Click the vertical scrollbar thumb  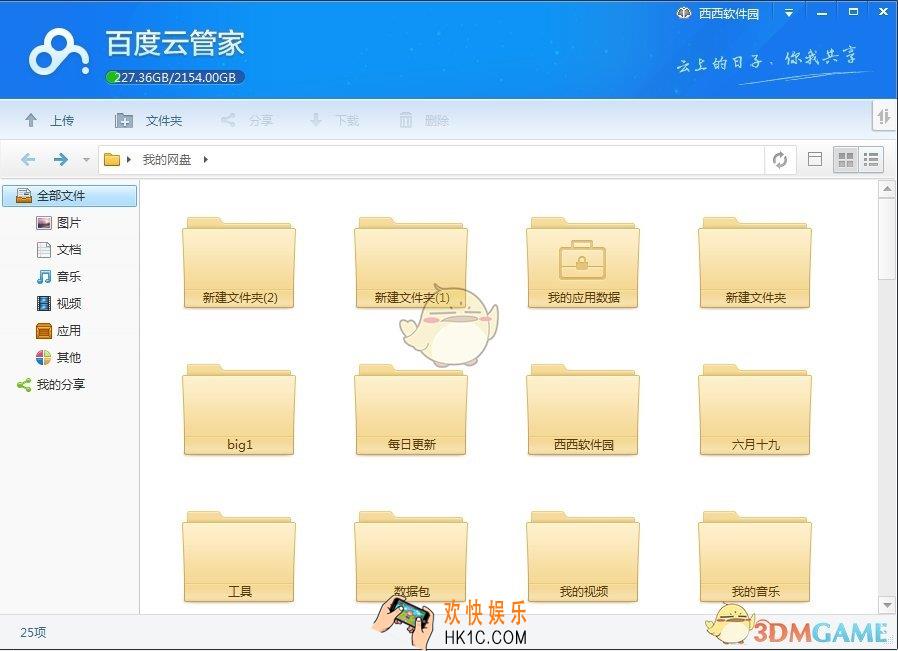887,239
